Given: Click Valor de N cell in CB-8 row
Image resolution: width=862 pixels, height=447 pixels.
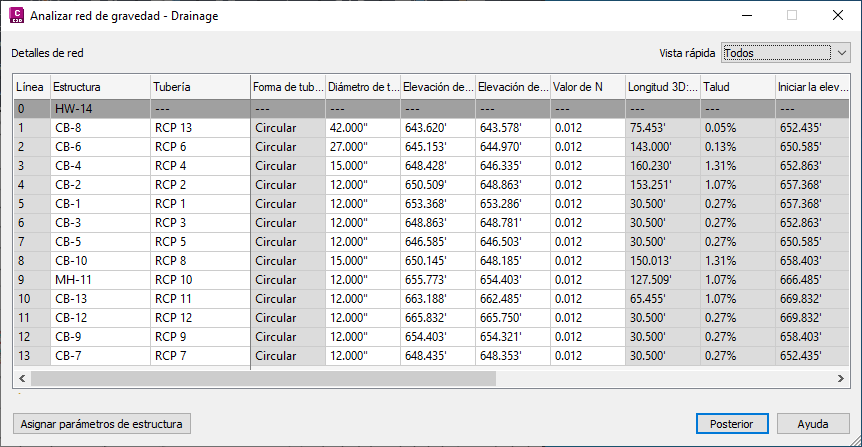Looking at the screenshot, I should [588, 128].
